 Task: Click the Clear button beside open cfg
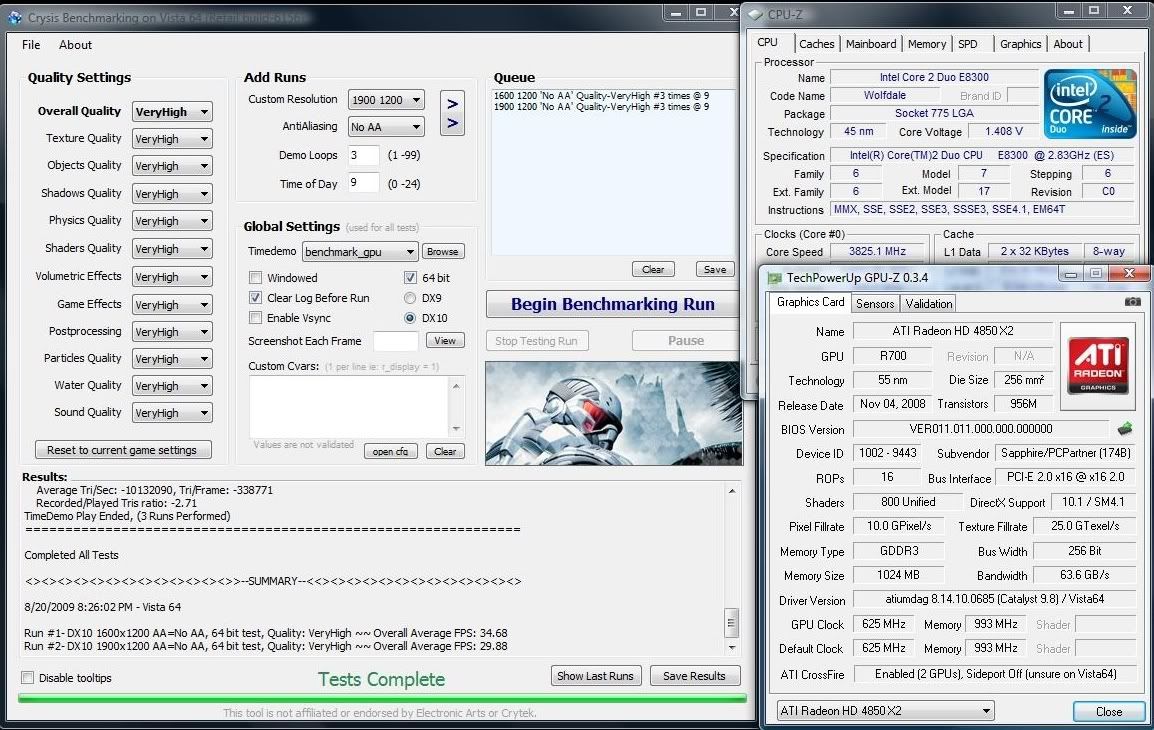tap(445, 451)
